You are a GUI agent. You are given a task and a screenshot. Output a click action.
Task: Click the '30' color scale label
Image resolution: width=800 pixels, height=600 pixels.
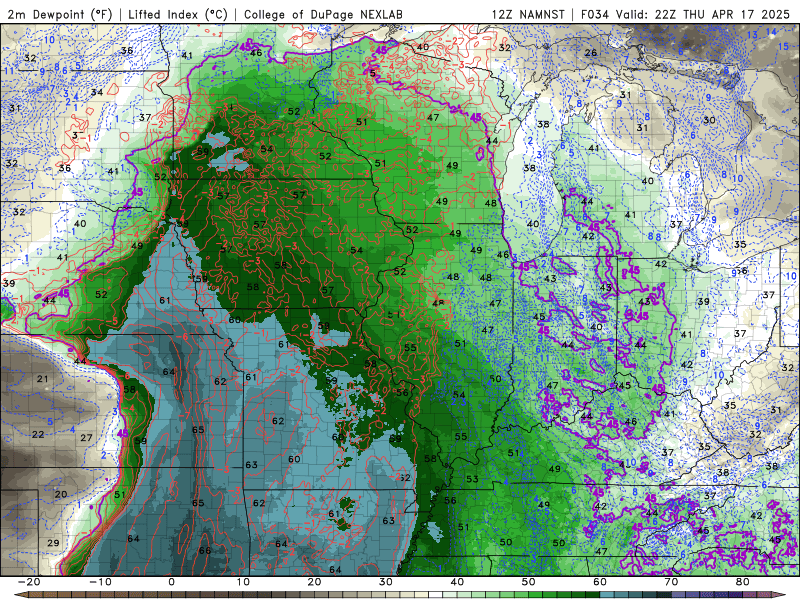coord(386,582)
